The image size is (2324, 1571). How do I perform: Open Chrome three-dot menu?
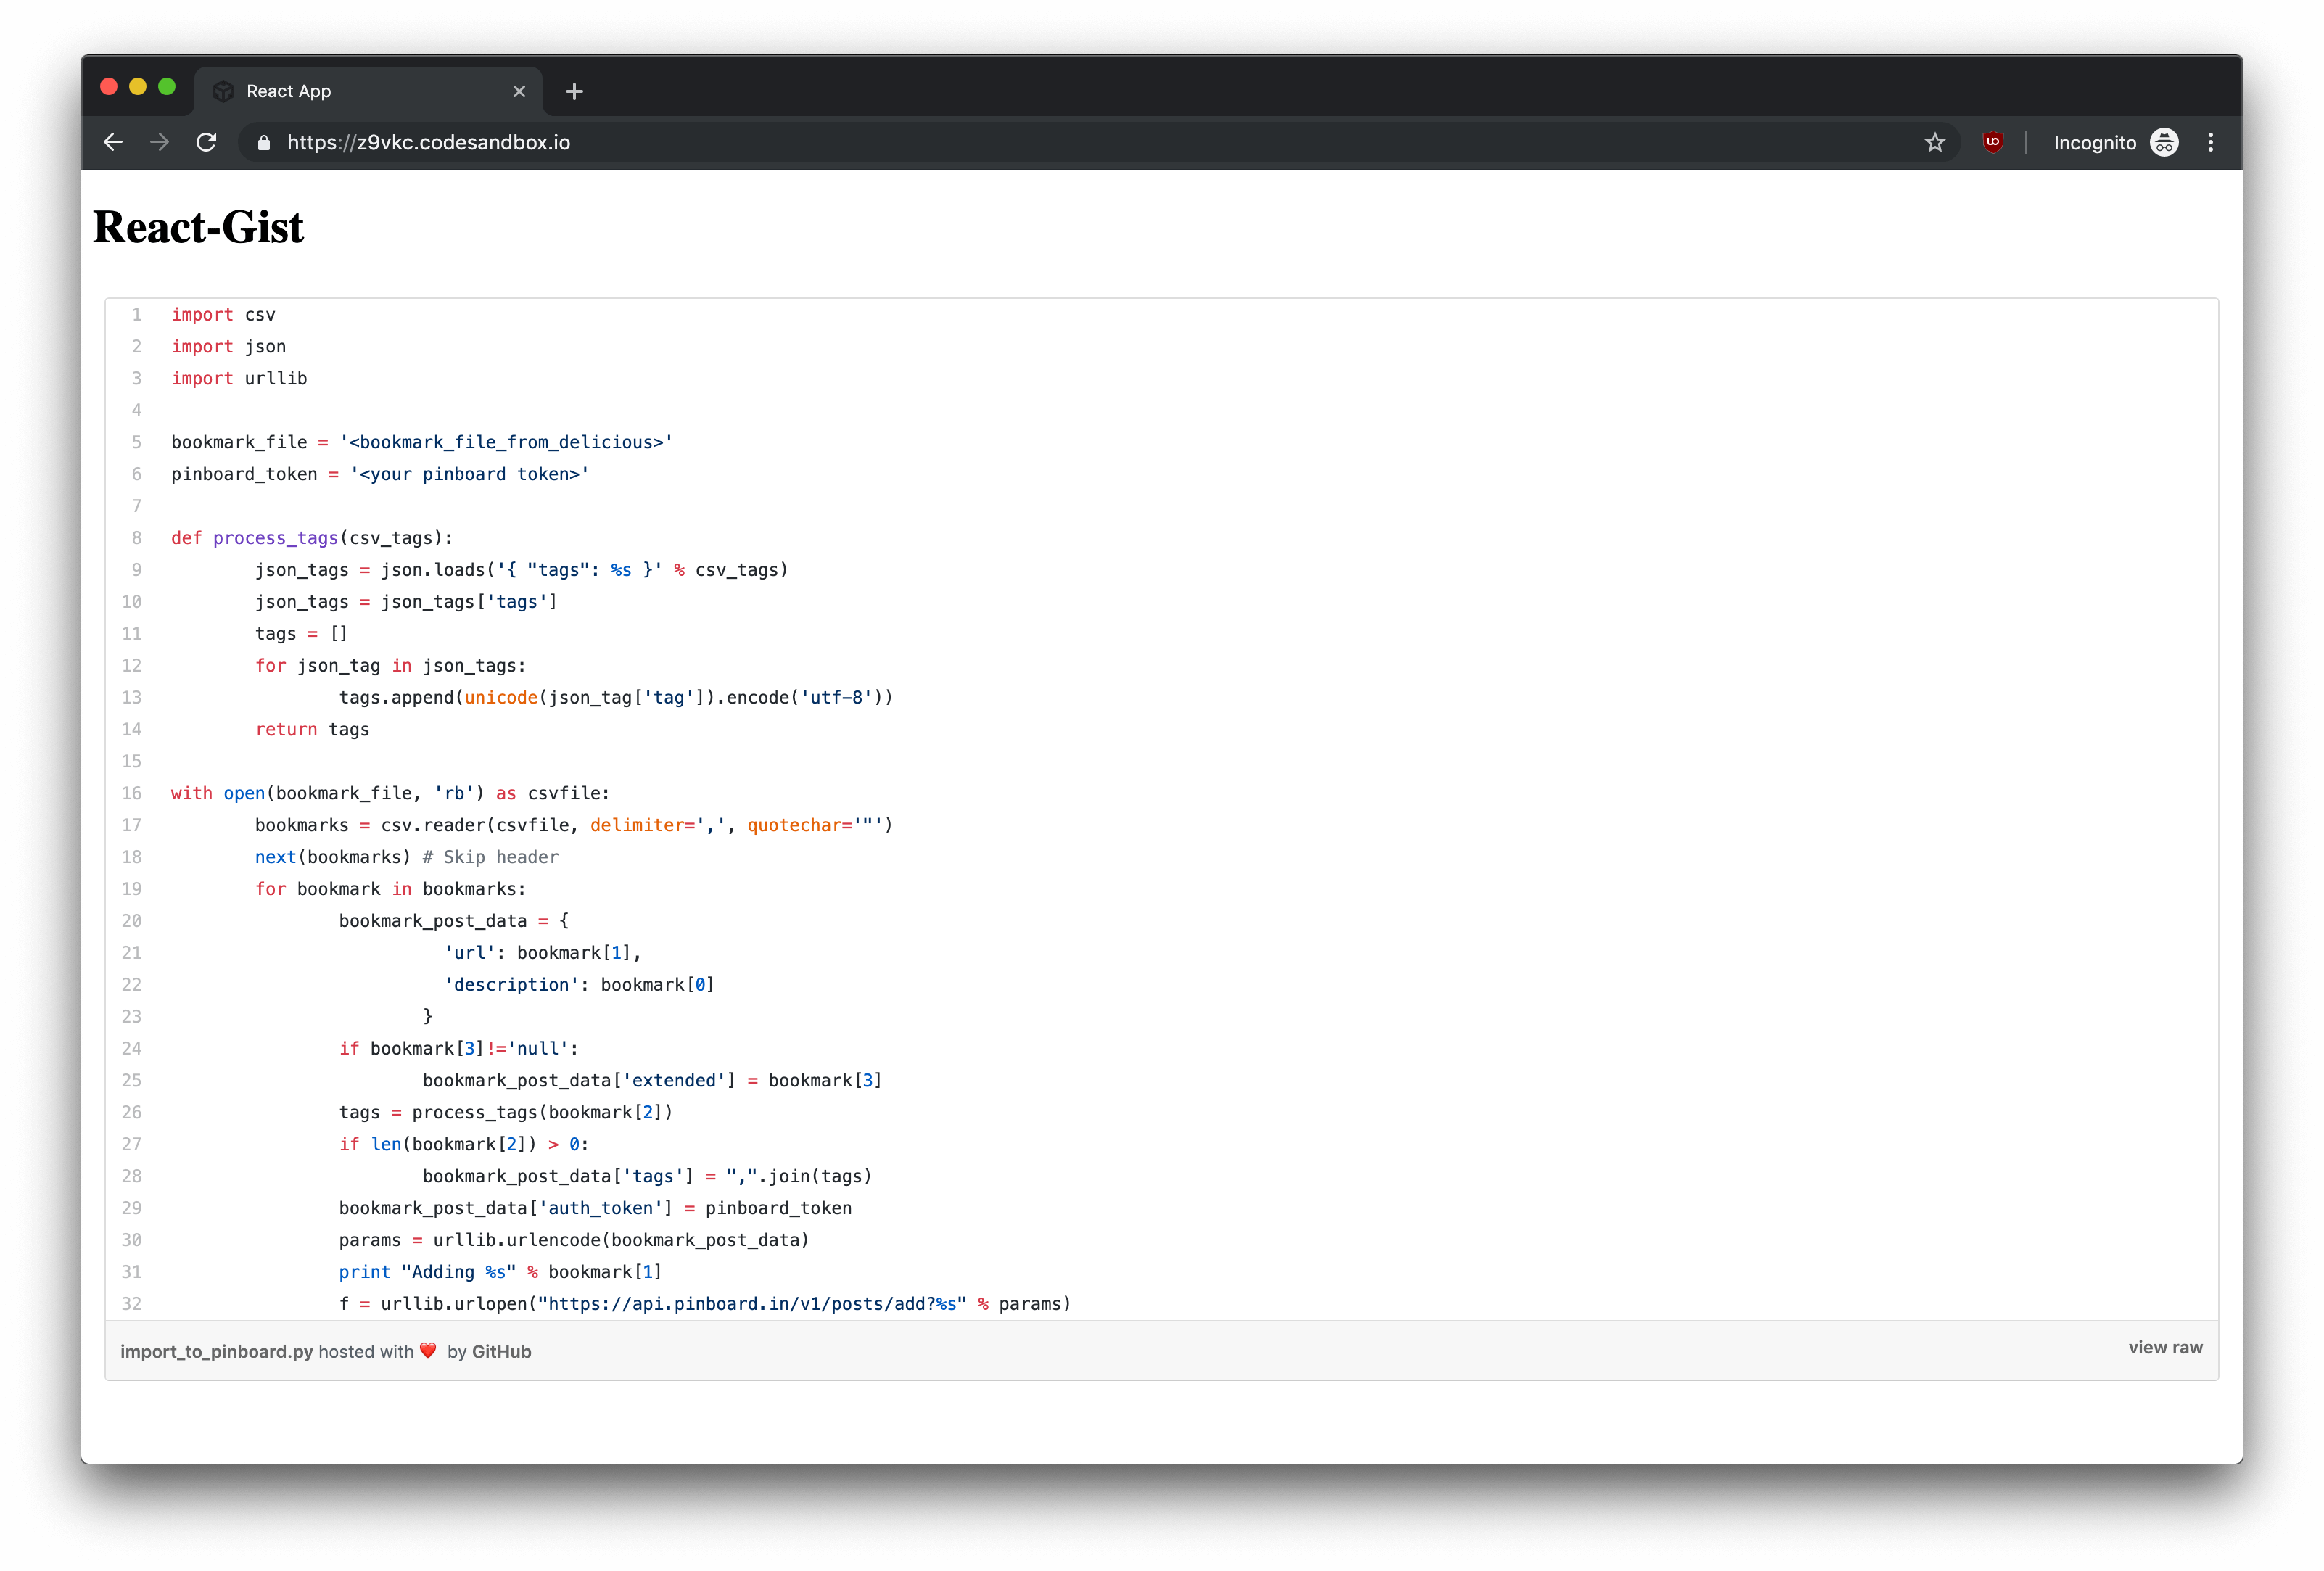[x=2211, y=142]
